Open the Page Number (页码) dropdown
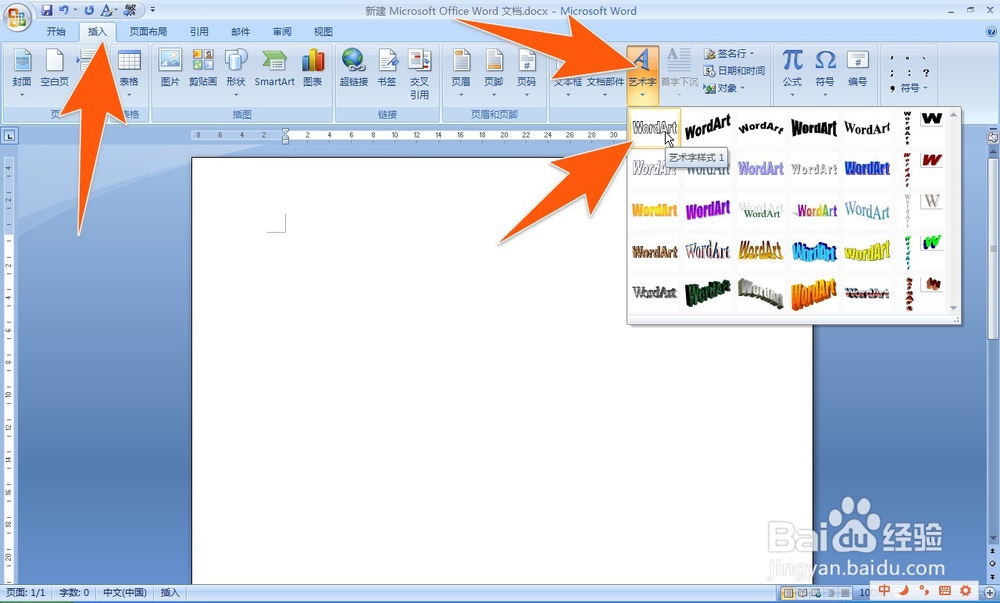The image size is (1000, 603). 526,72
